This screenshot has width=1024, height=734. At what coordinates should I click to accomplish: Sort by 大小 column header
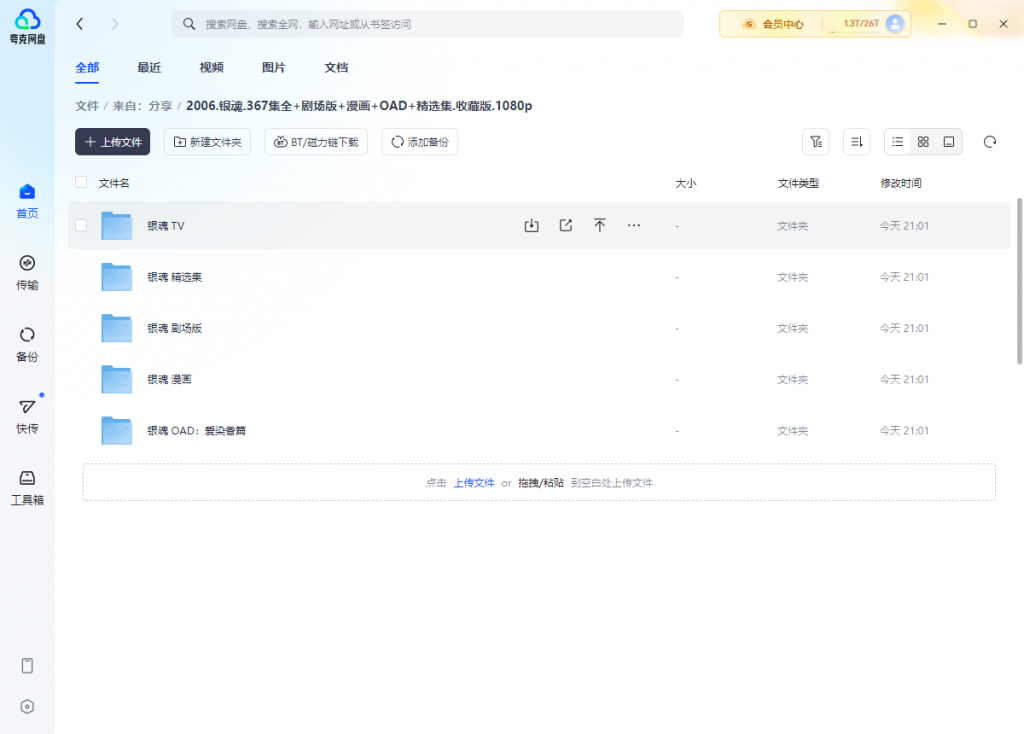coord(686,183)
